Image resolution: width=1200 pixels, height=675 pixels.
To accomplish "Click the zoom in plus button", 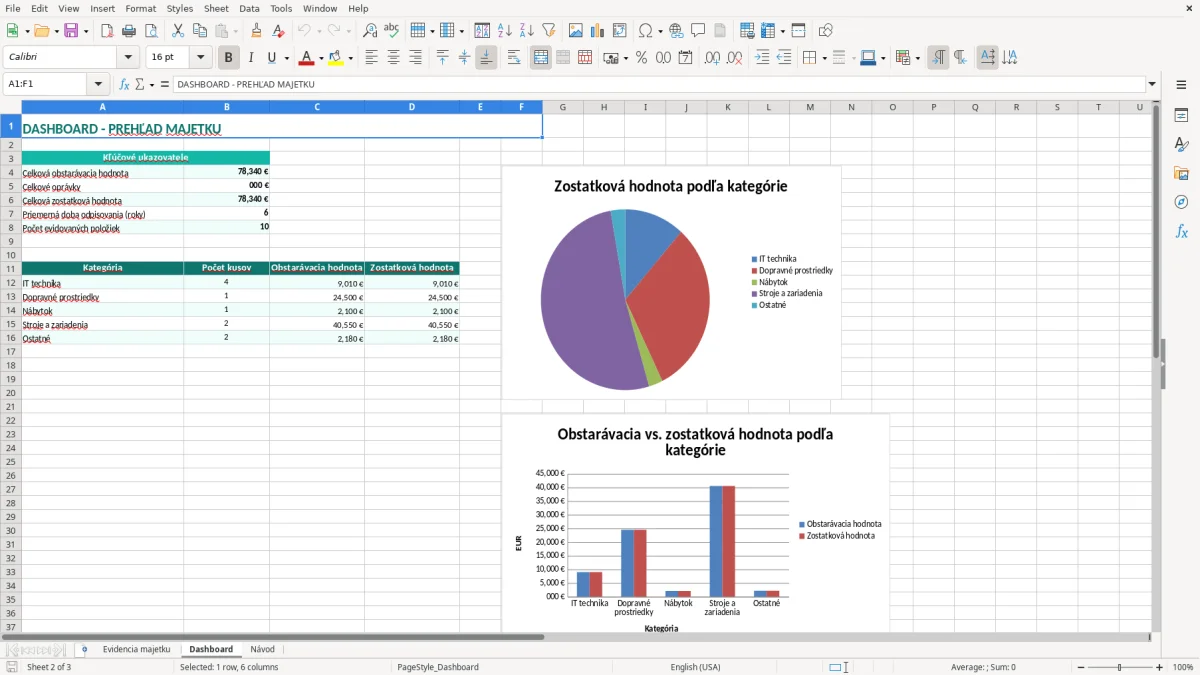I will point(1159,667).
